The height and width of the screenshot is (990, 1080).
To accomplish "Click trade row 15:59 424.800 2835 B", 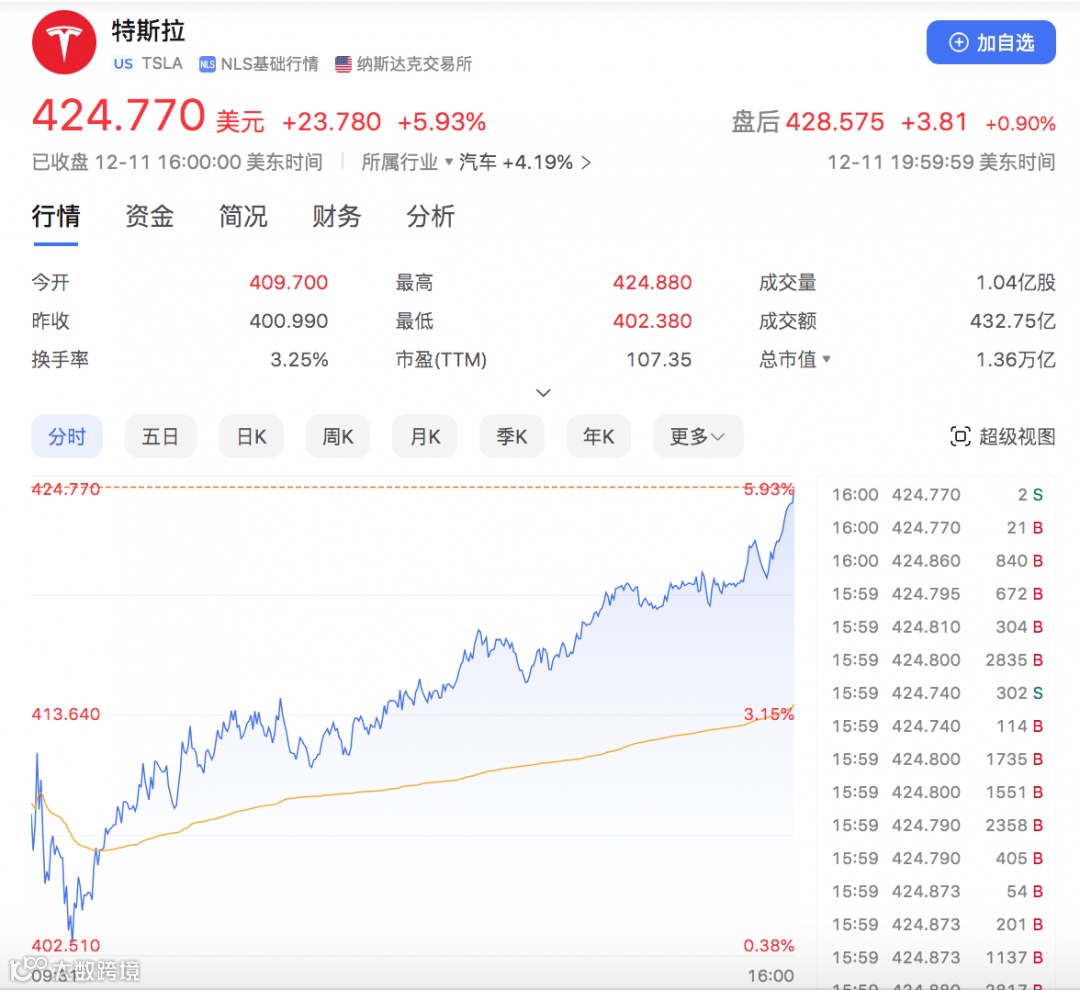I will point(937,660).
